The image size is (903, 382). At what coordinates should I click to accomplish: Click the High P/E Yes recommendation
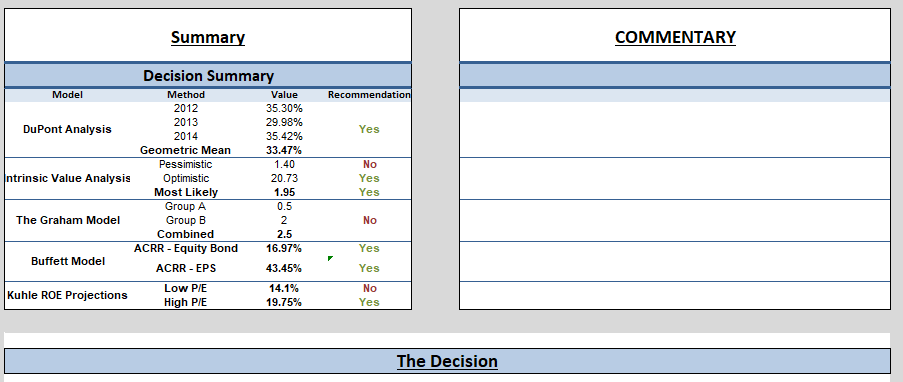[369, 302]
